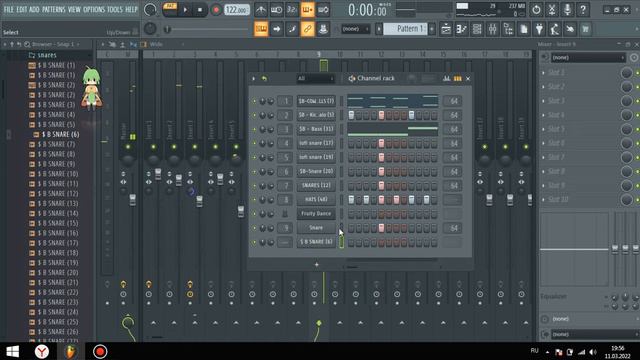Toggle the Slot 1 enable knob in the mixer
This screenshot has height=360, width=640.
627,73
